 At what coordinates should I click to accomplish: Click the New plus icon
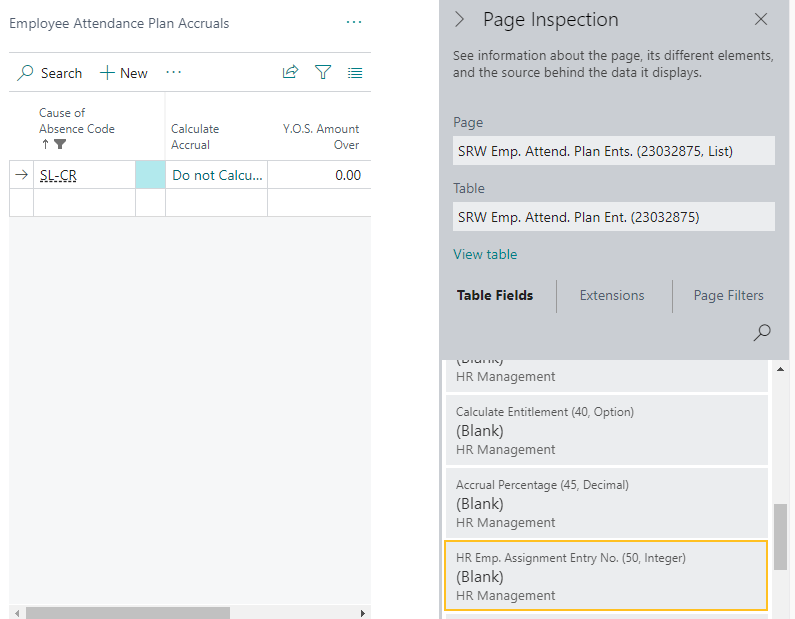click(x=106, y=73)
